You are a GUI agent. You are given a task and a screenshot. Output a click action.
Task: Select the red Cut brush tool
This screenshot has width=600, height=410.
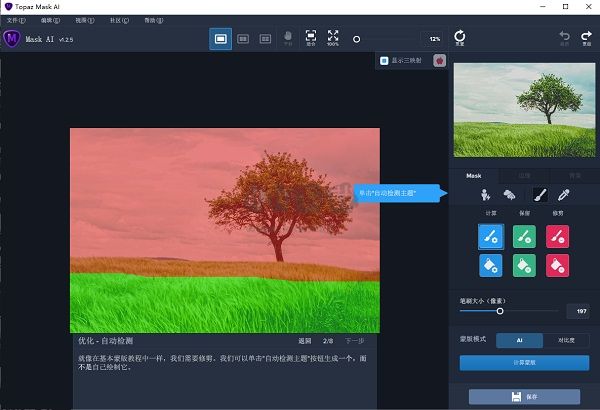pos(559,235)
